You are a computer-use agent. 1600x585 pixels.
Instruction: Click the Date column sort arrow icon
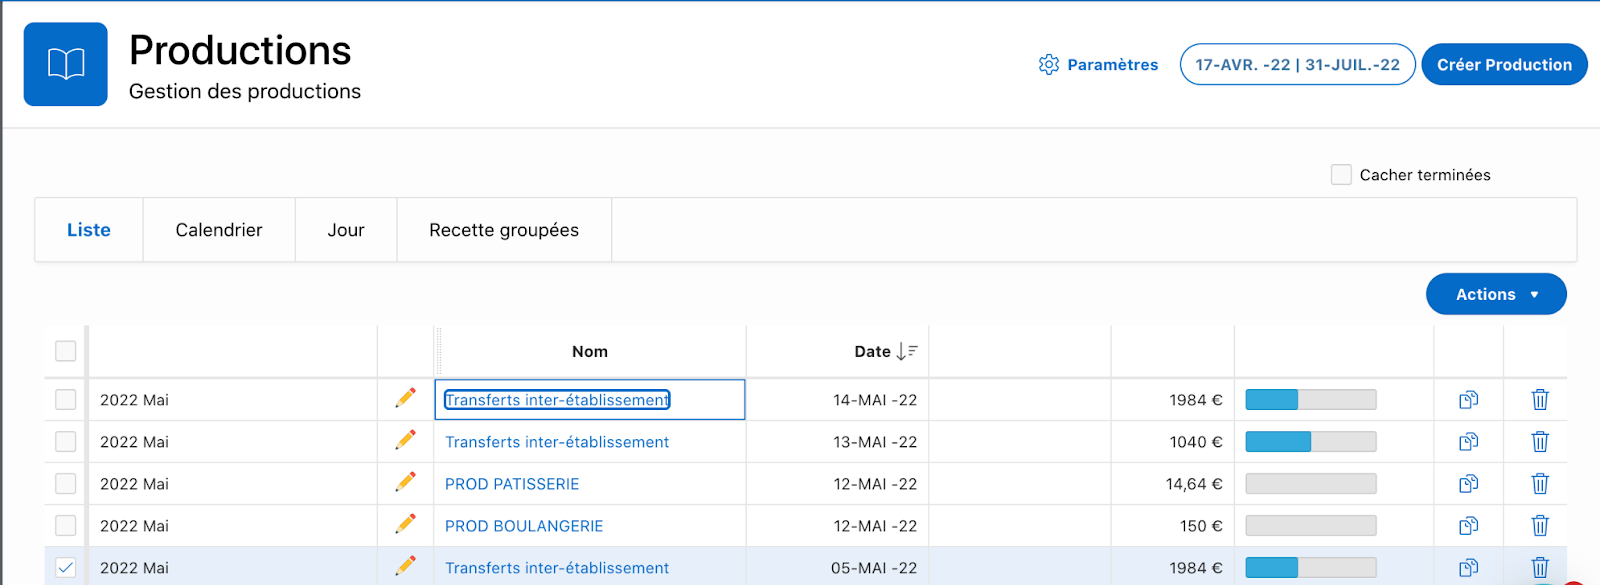tap(907, 352)
